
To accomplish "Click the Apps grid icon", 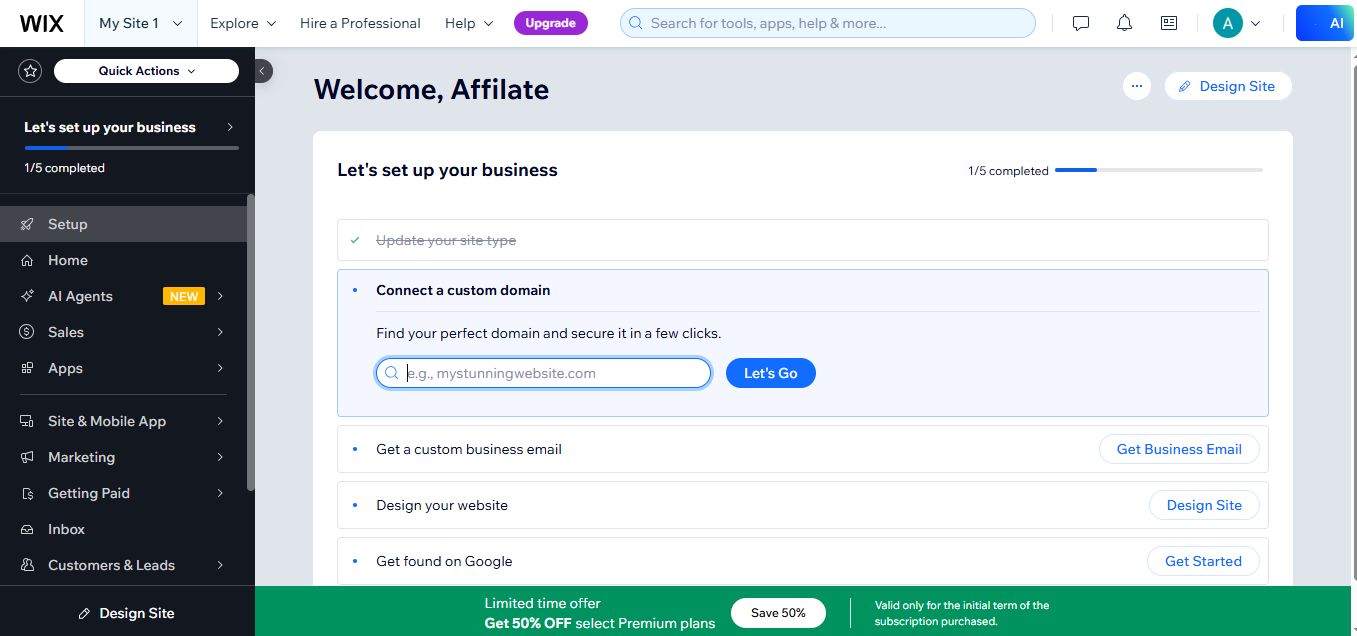I will point(28,368).
